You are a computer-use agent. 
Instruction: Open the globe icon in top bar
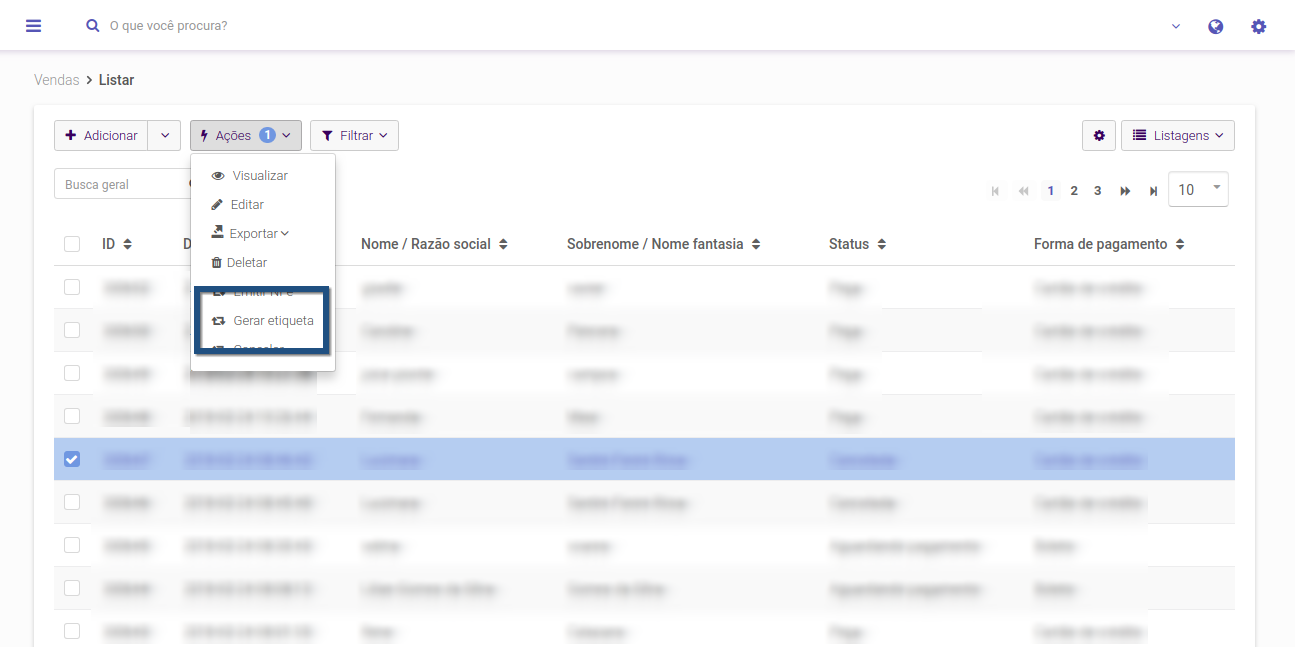(x=1216, y=27)
